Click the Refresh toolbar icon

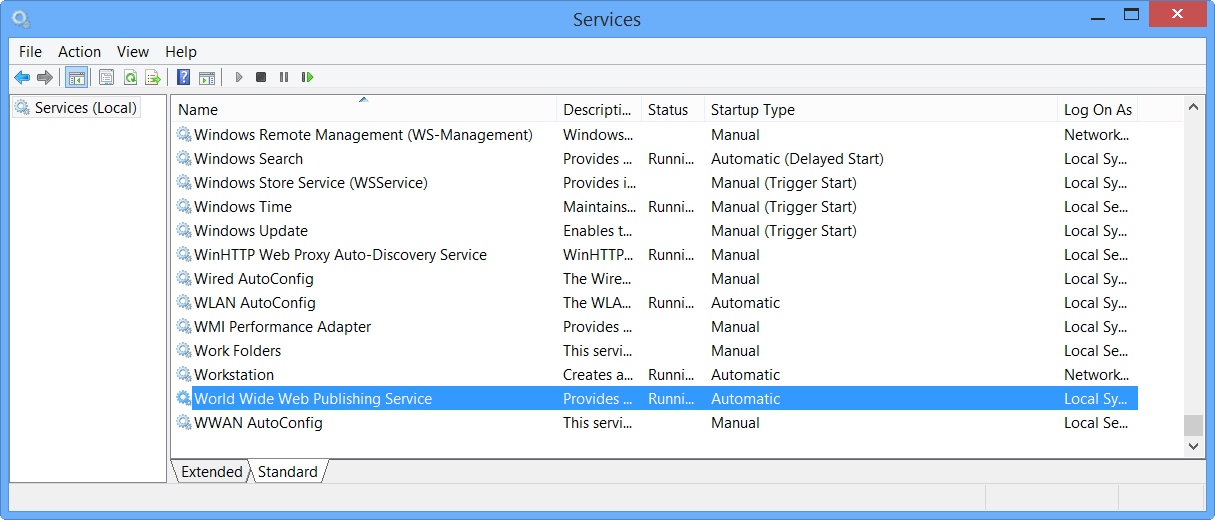[130, 77]
